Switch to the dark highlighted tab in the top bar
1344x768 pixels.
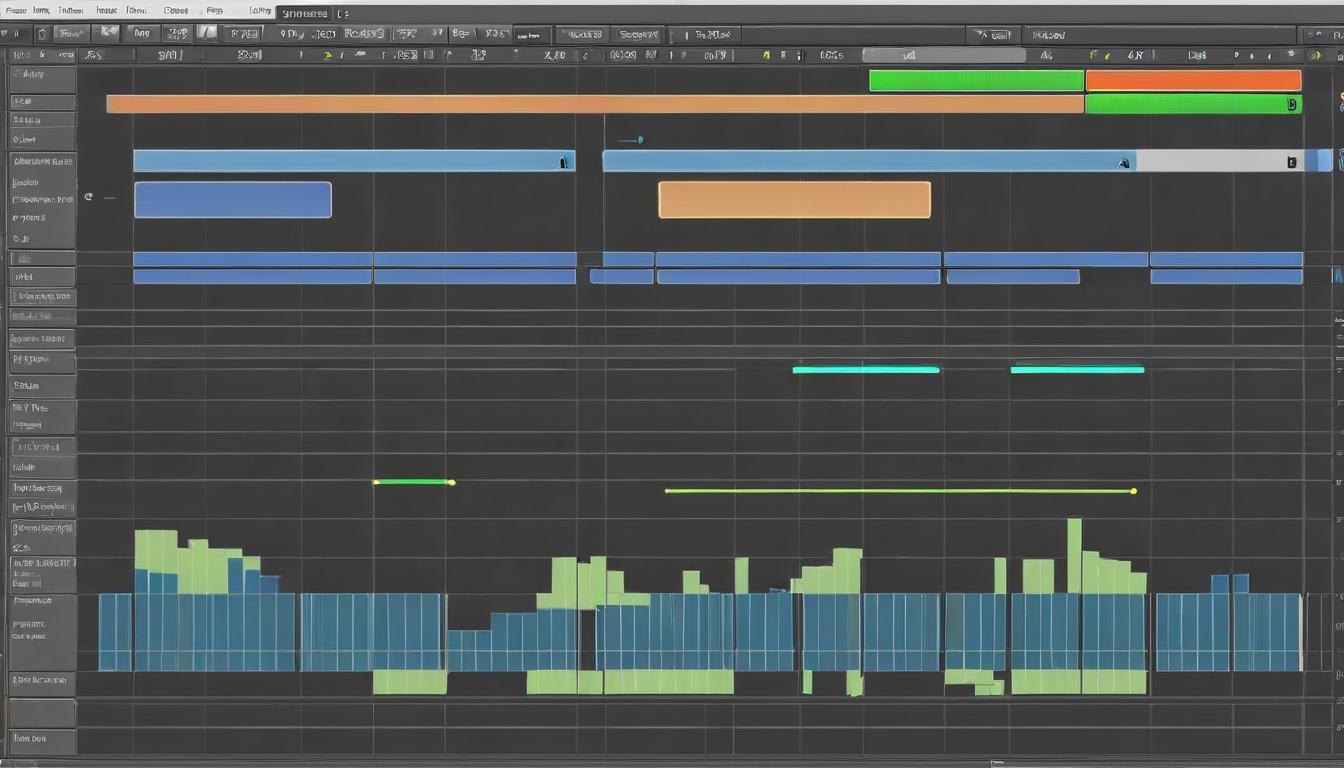tap(304, 13)
